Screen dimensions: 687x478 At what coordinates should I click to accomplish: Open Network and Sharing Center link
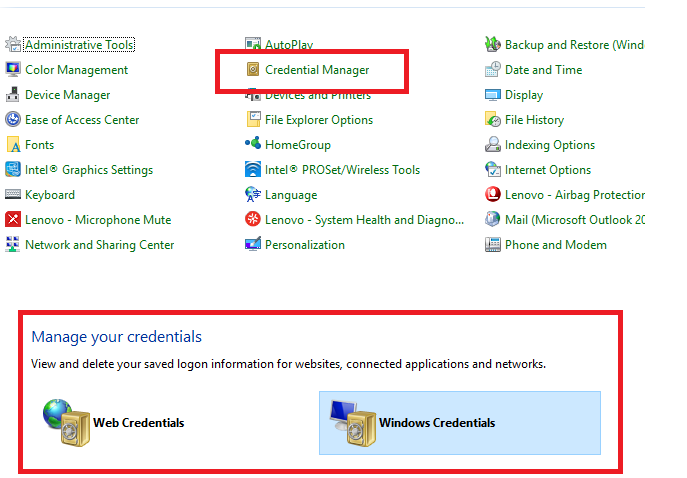pyautogui.click(x=99, y=244)
